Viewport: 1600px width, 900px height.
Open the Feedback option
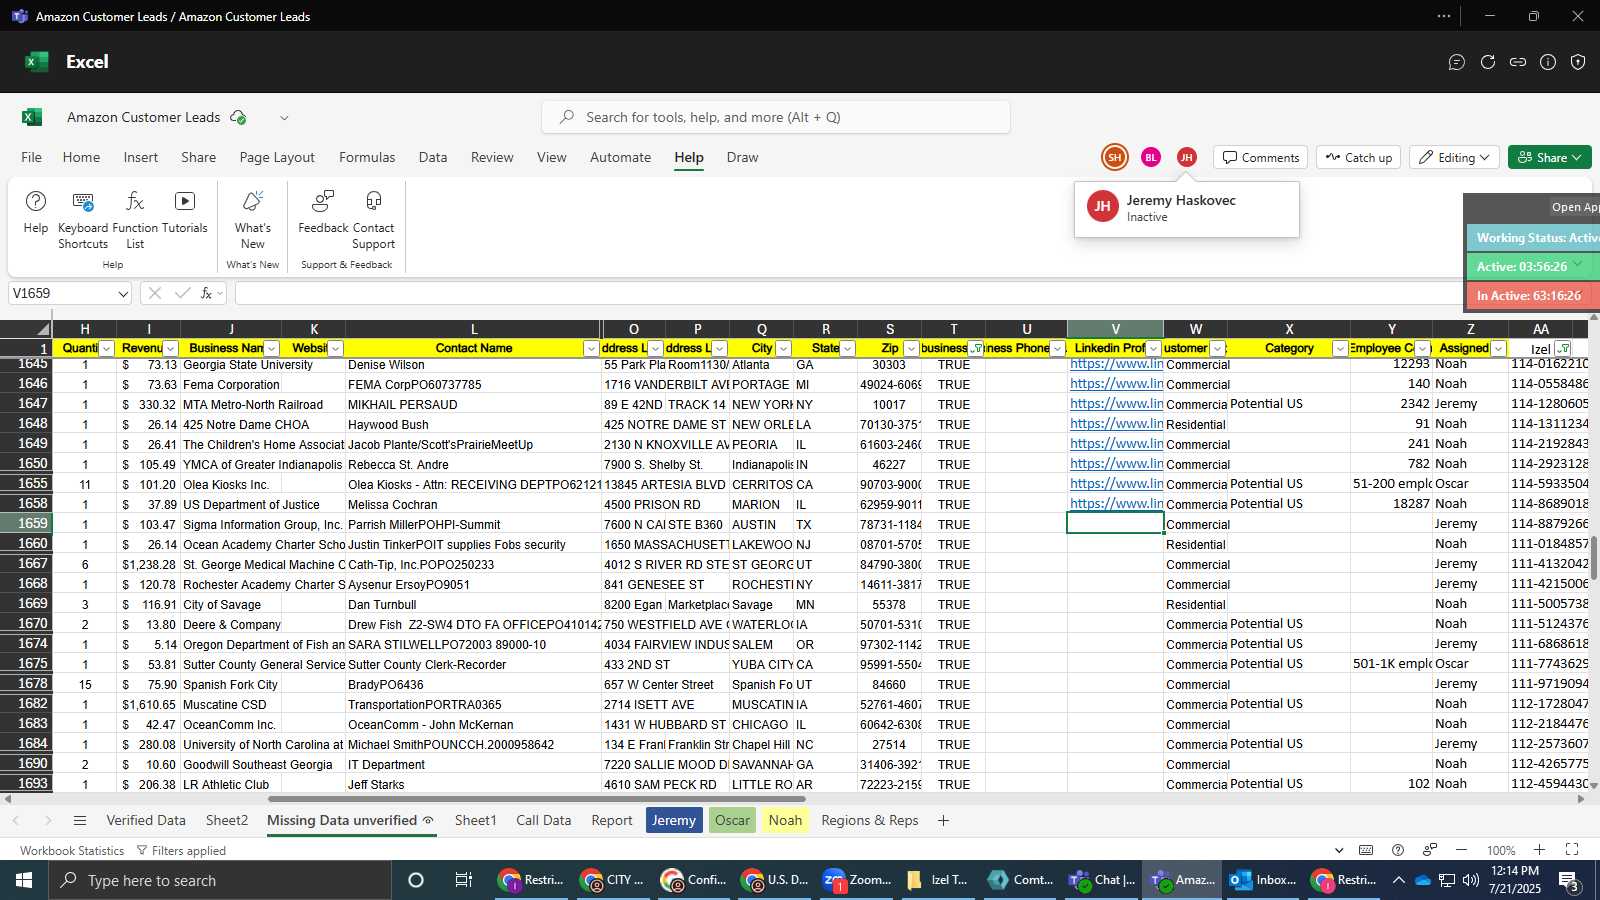coord(323,212)
